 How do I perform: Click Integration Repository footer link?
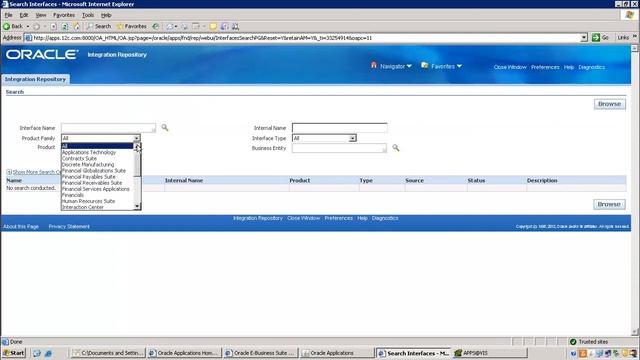258,218
